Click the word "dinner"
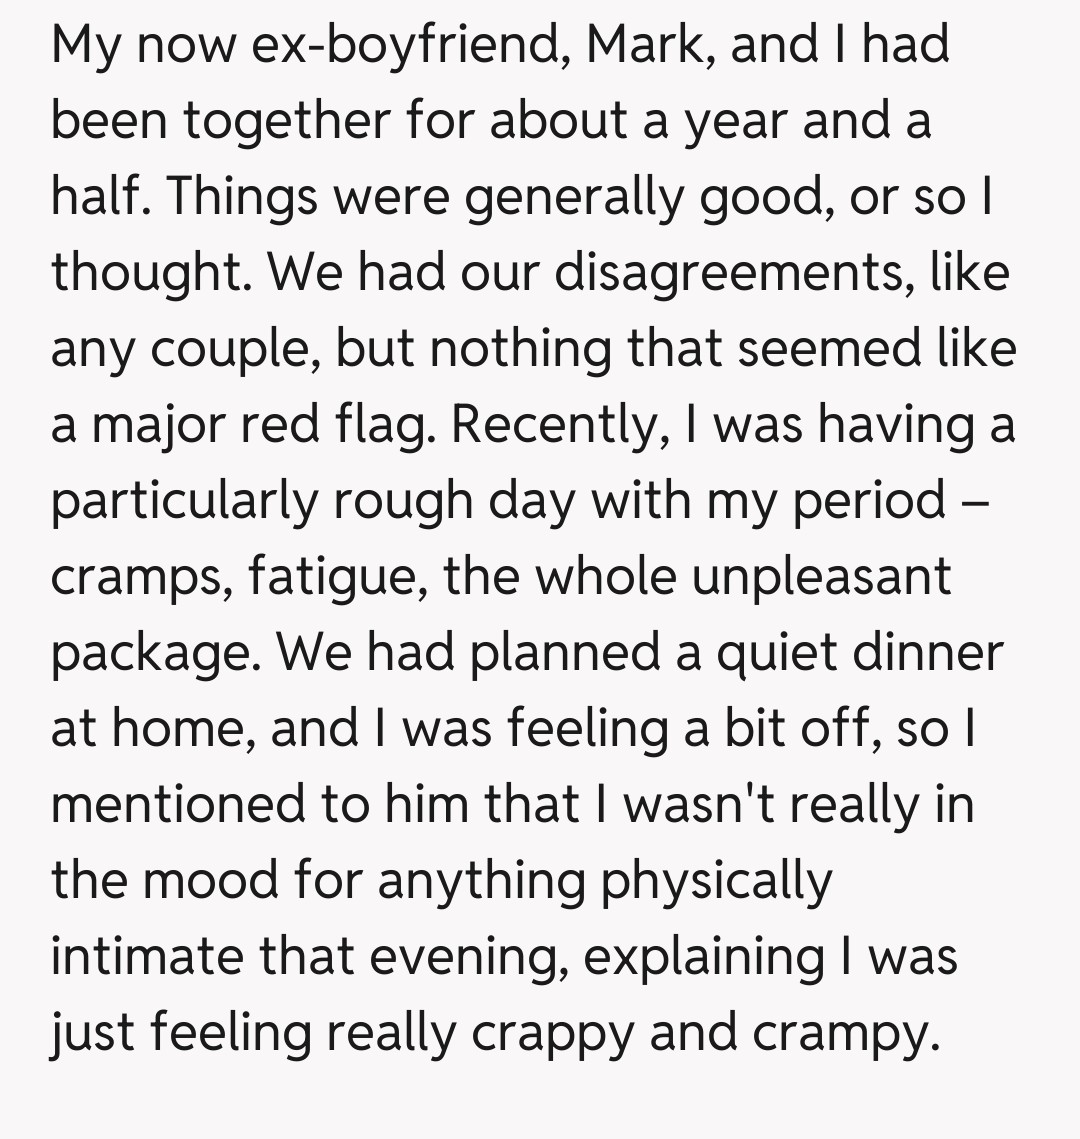 pos(927,653)
